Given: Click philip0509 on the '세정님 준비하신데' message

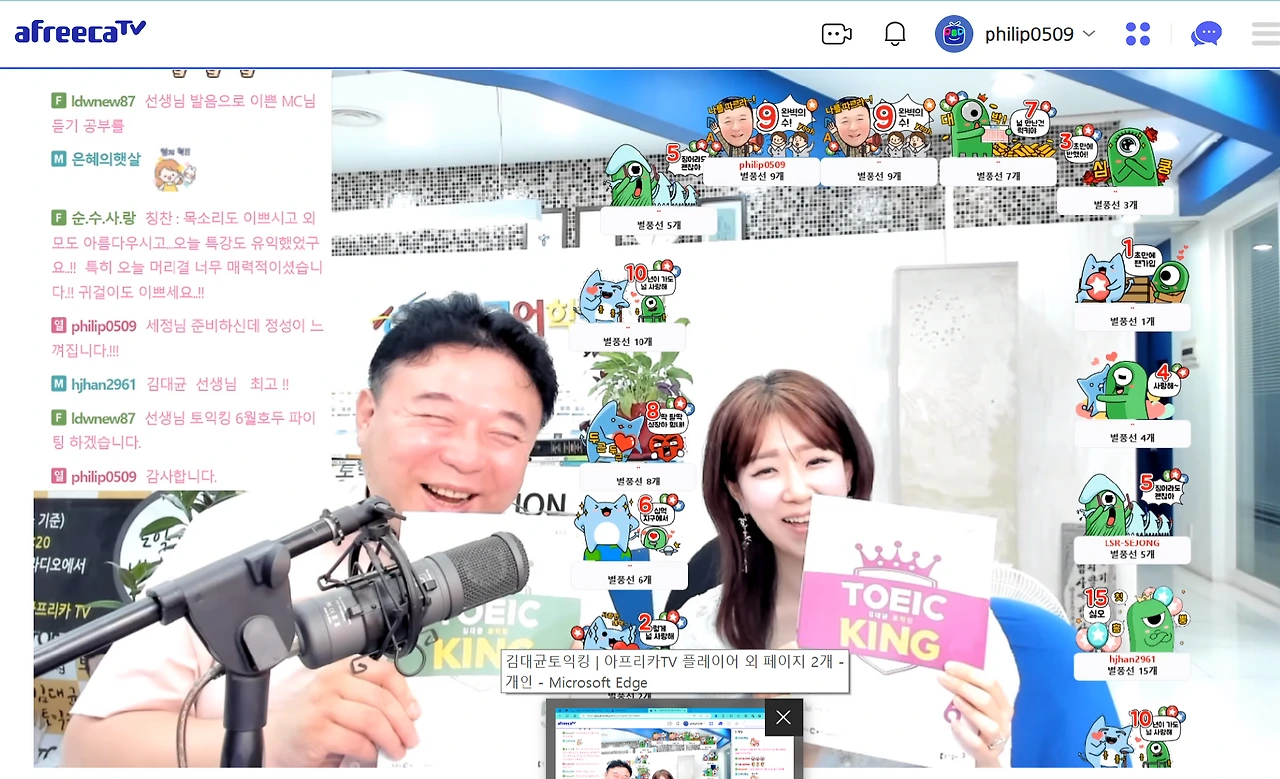Looking at the screenshot, I should (x=104, y=326).
